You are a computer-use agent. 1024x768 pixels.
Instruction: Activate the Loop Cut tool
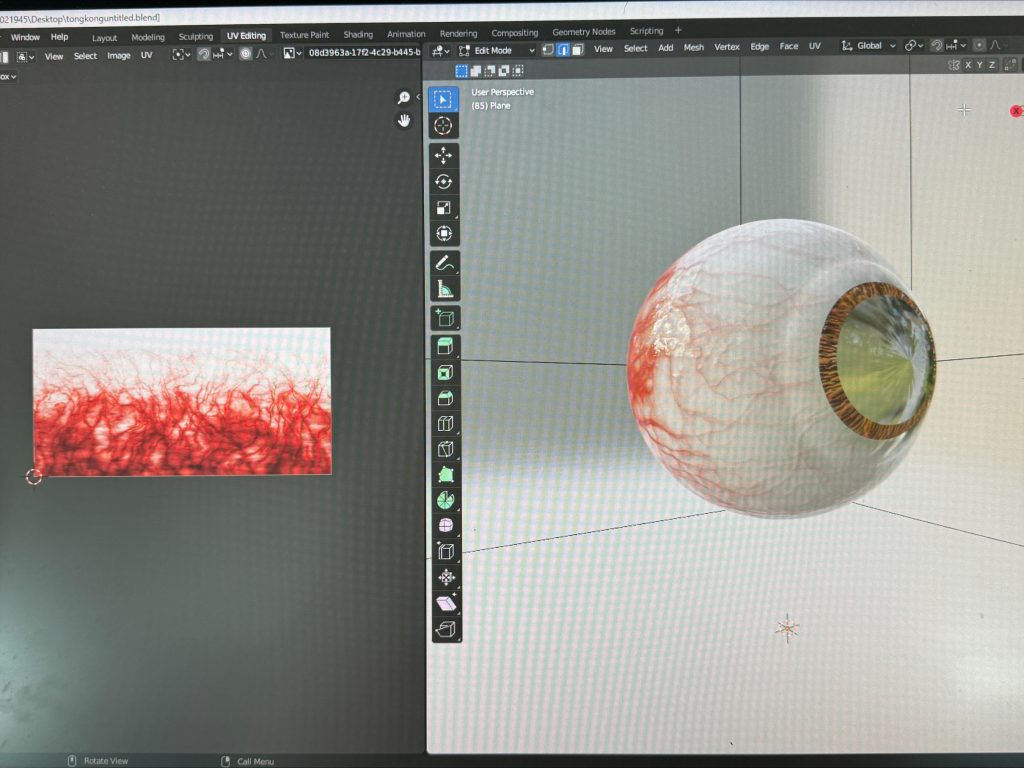point(444,424)
